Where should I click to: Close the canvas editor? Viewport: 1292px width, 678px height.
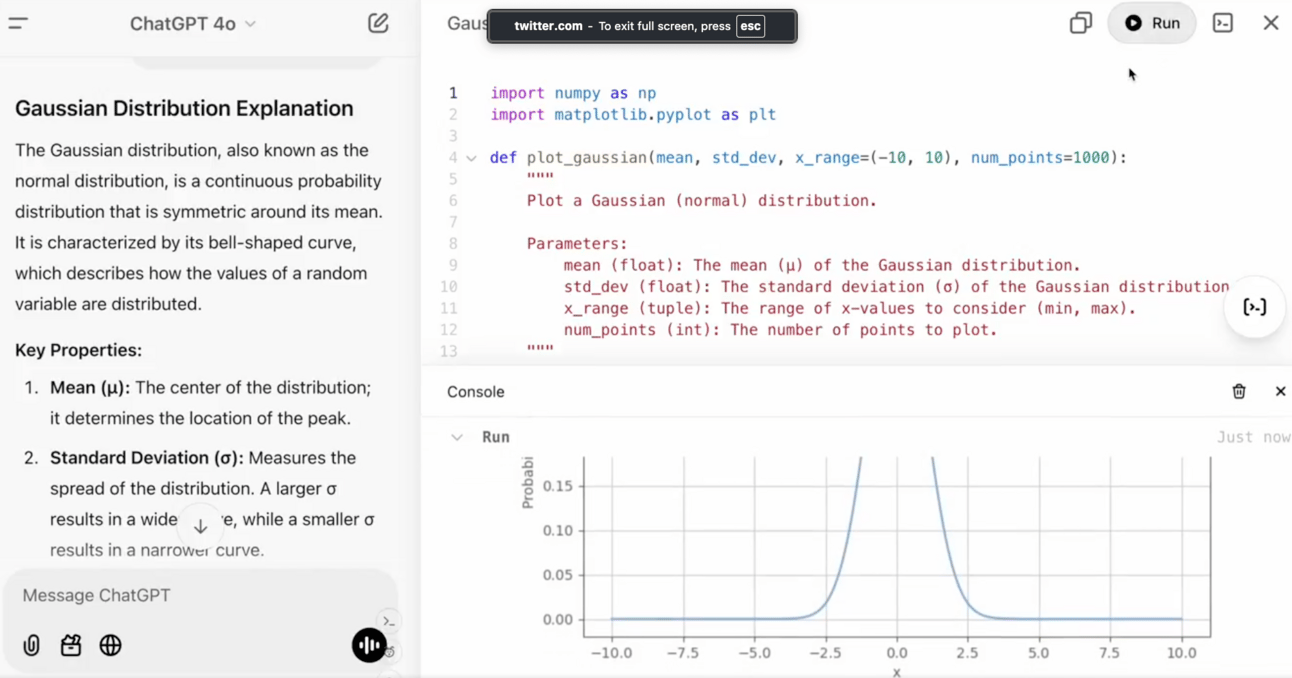pyautogui.click(x=1271, y=23)
